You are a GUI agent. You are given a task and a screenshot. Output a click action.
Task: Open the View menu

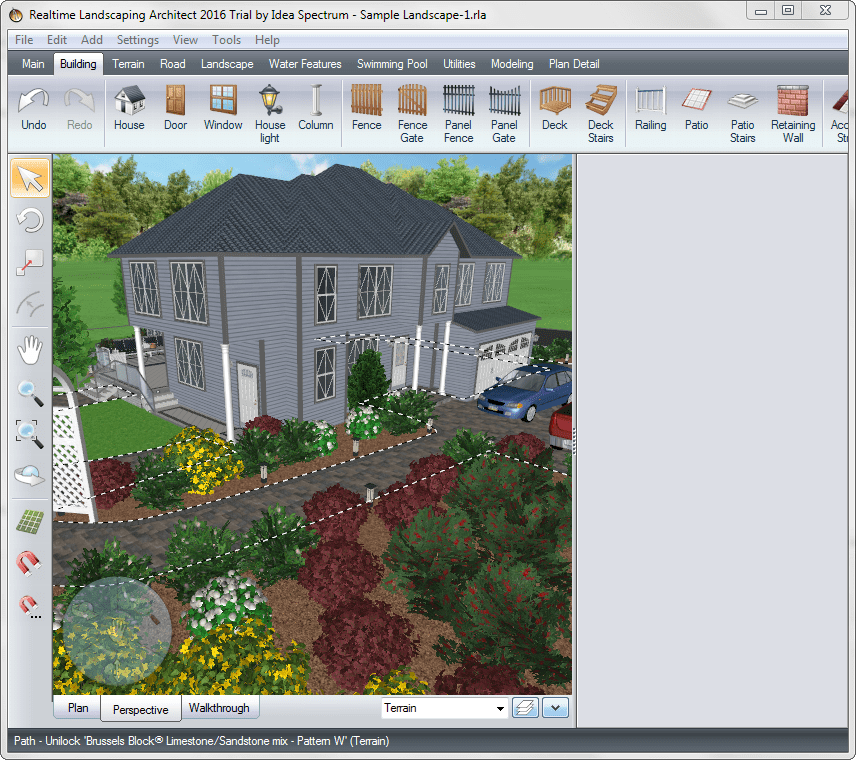pos(186,40)
